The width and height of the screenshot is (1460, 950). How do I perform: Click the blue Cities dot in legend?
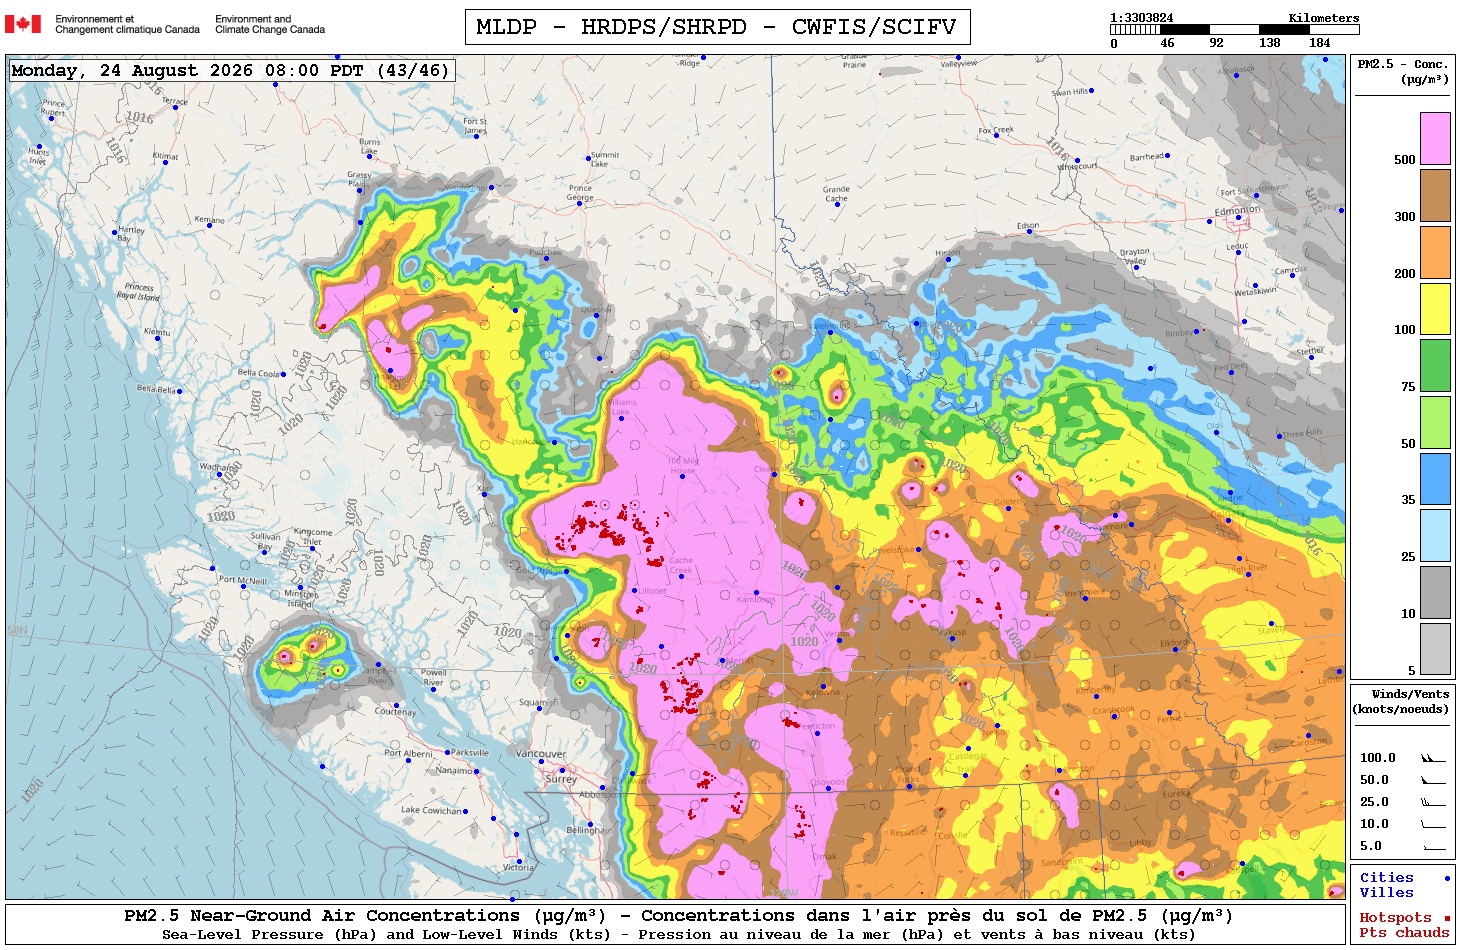[1446, 878]
